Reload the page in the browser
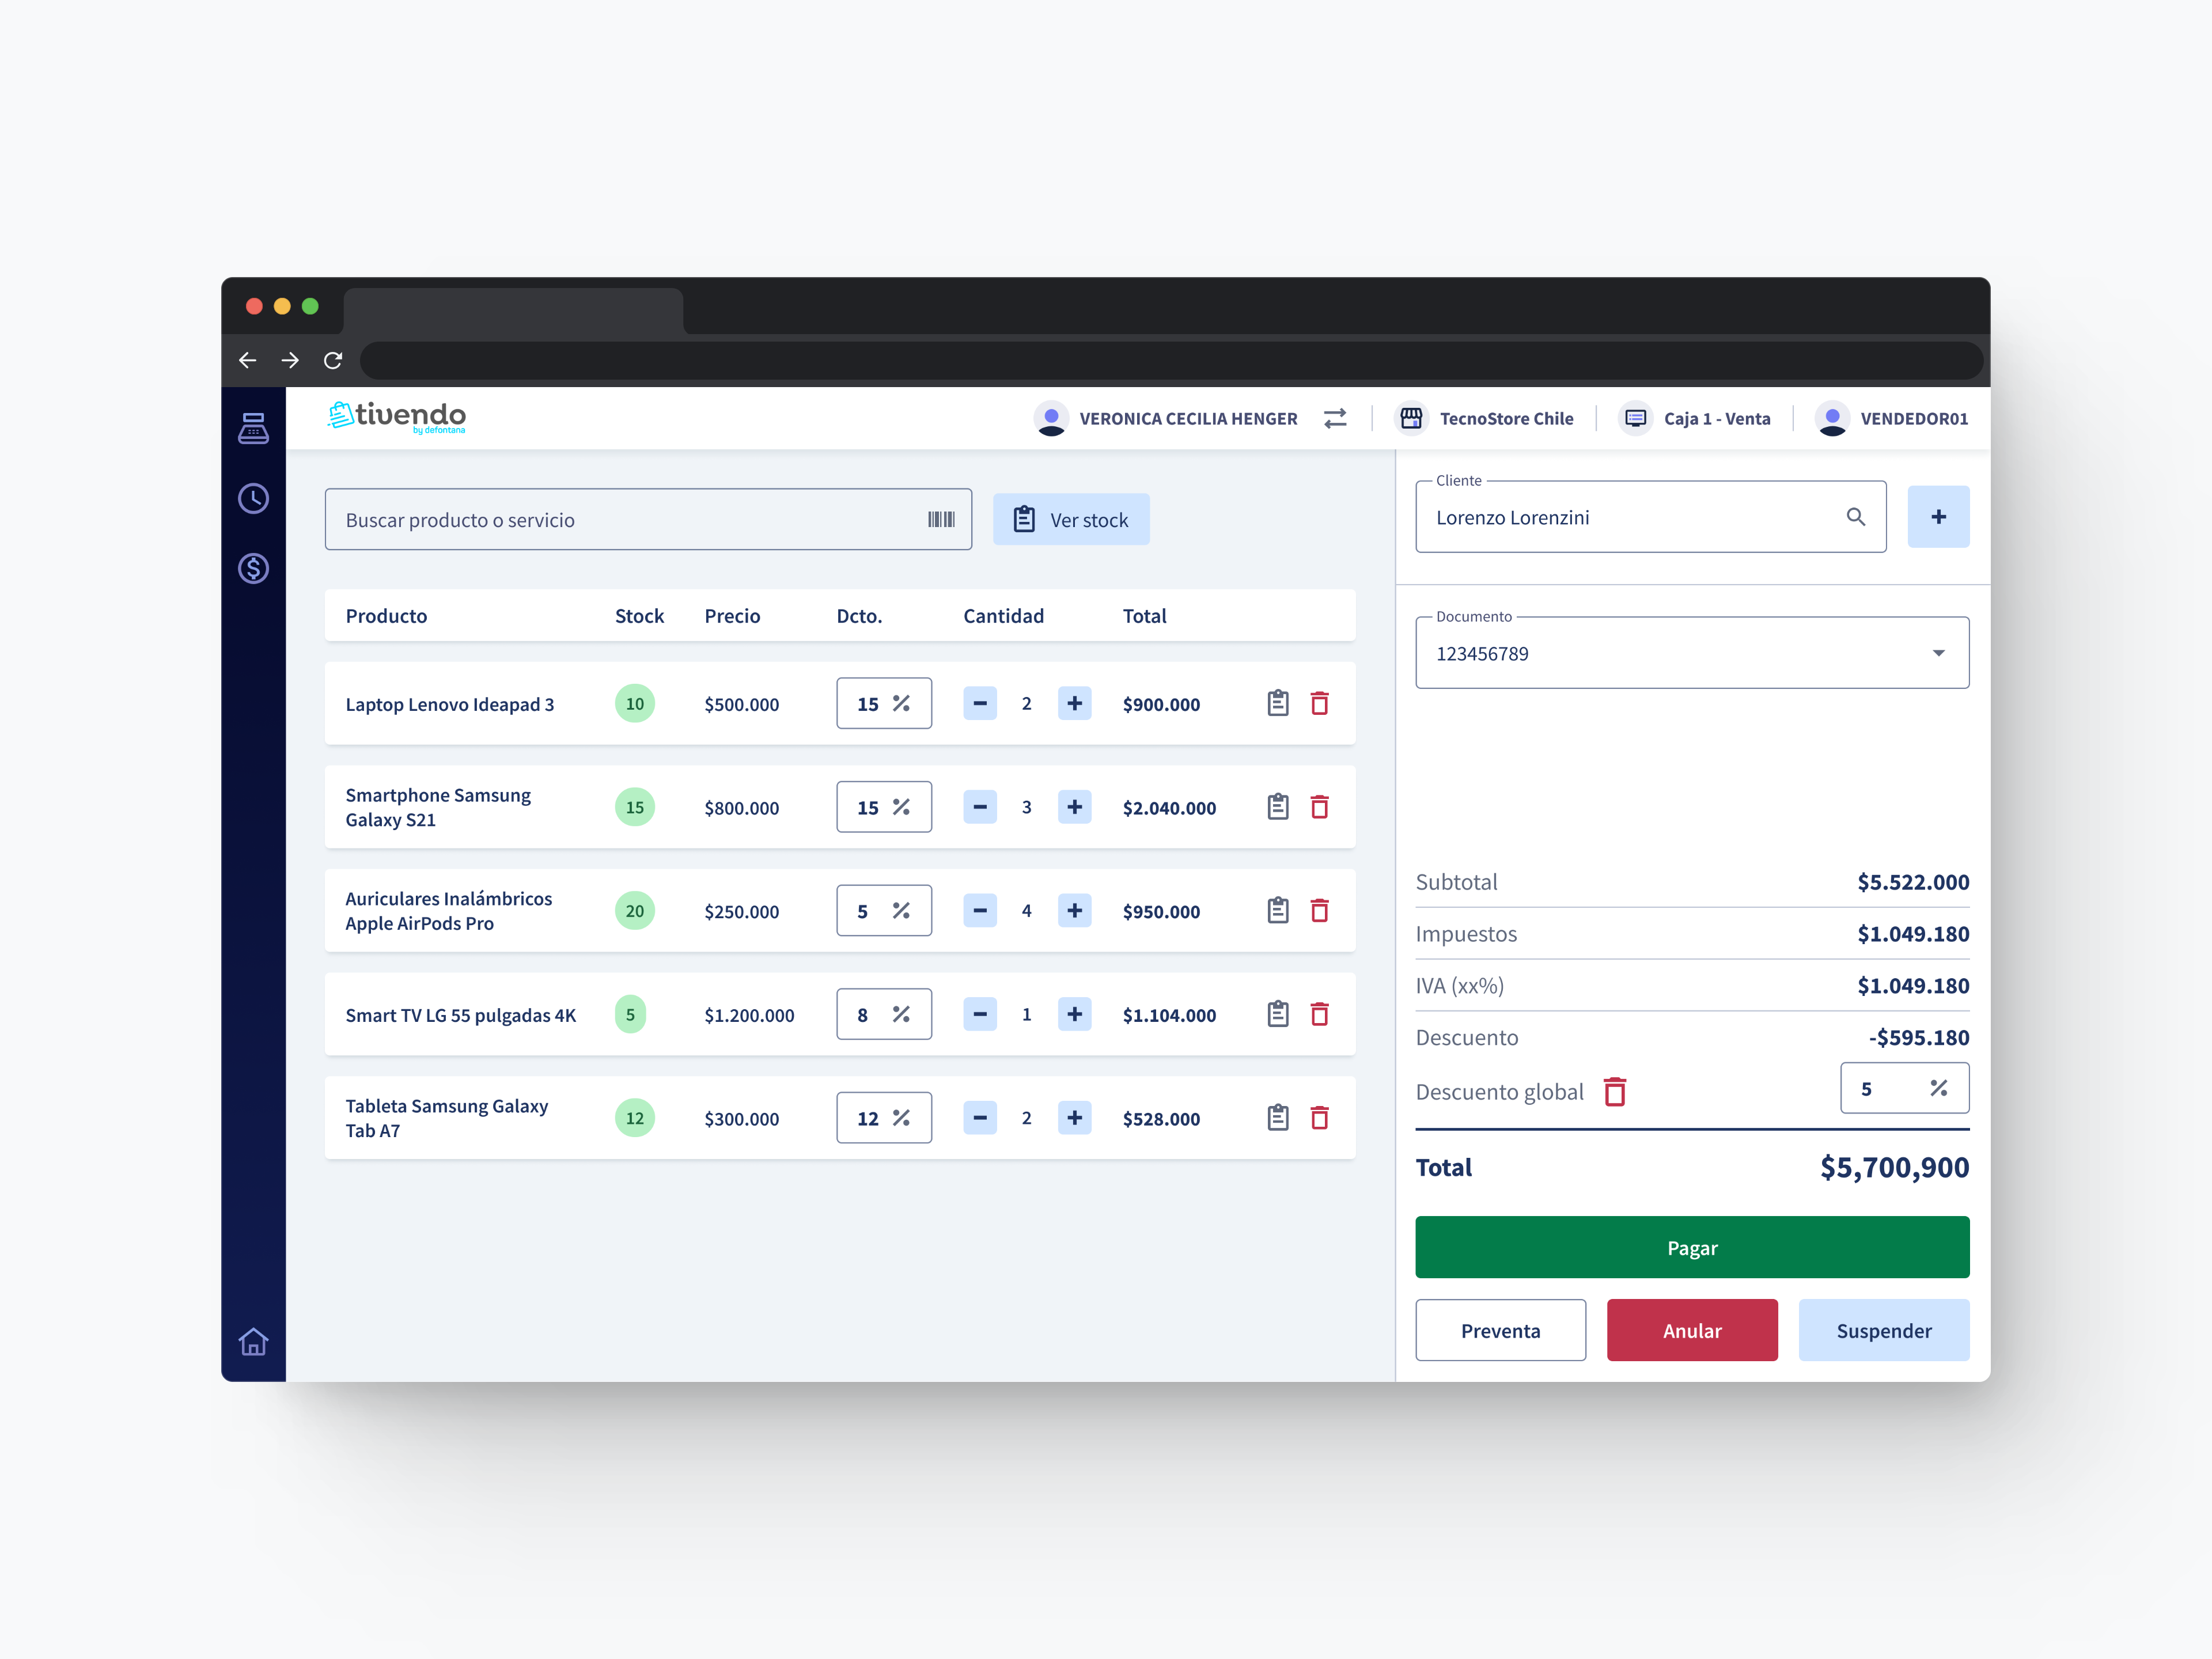 (x=333, y=360)
